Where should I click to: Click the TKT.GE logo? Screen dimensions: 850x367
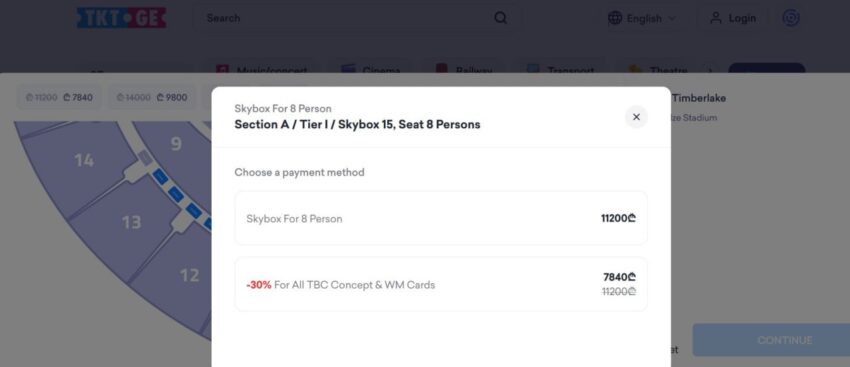pos(121,18)
